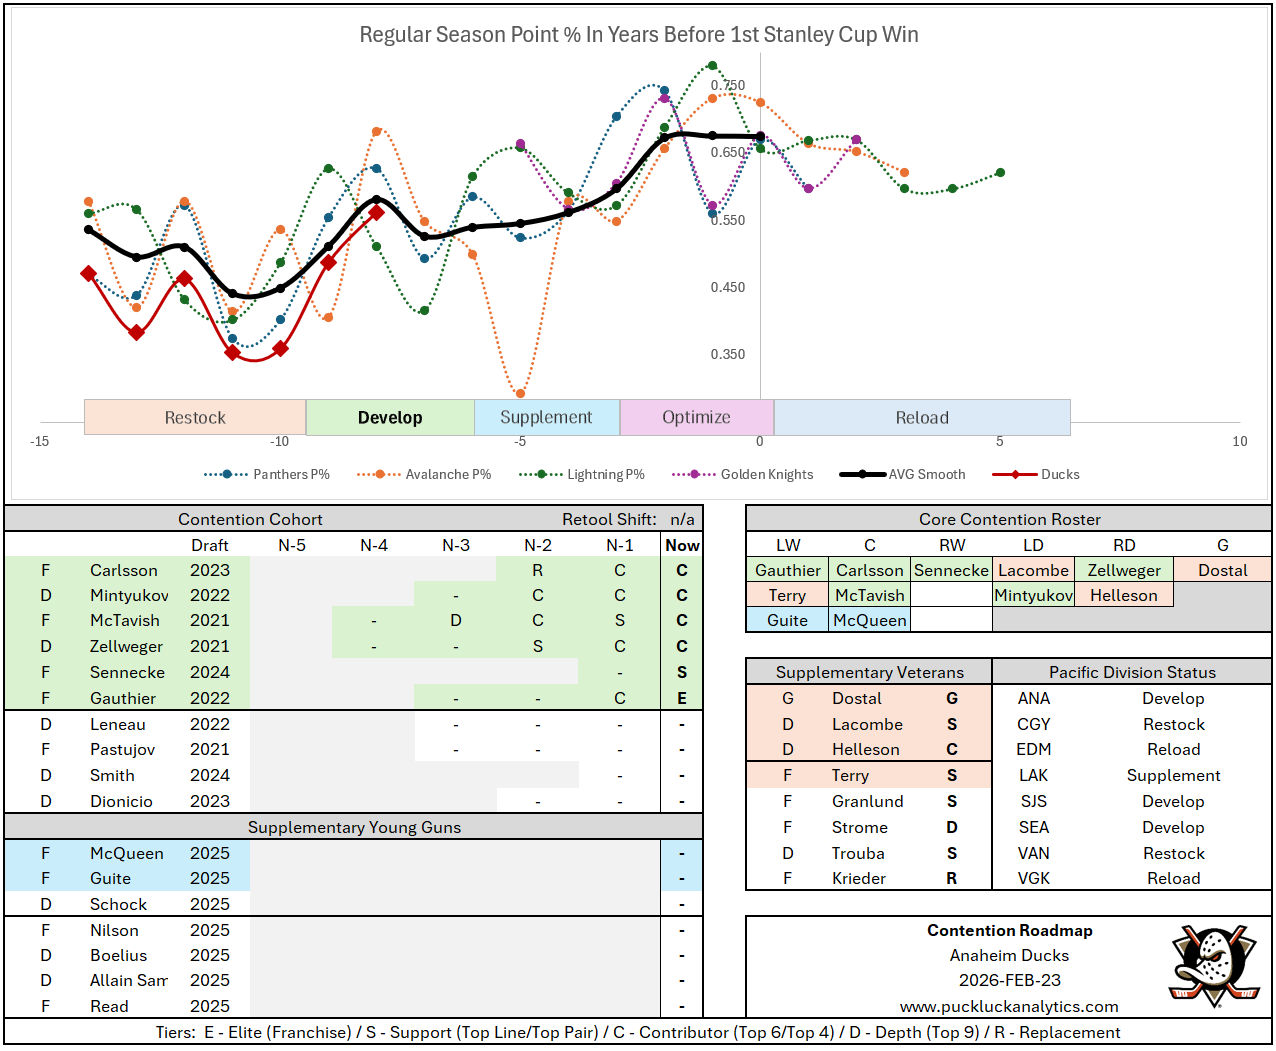Select the Develop phase box
This screenshot has width=1276, height=1051.
pyautogui.click(x=390, y=417)
